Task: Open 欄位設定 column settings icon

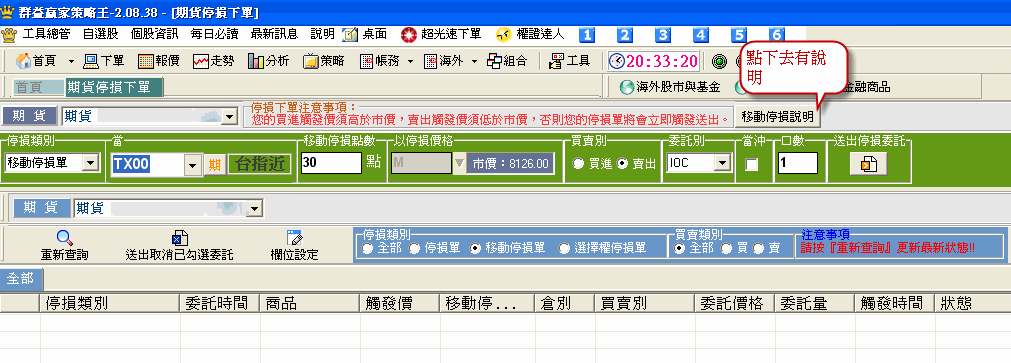Action: 294,238
